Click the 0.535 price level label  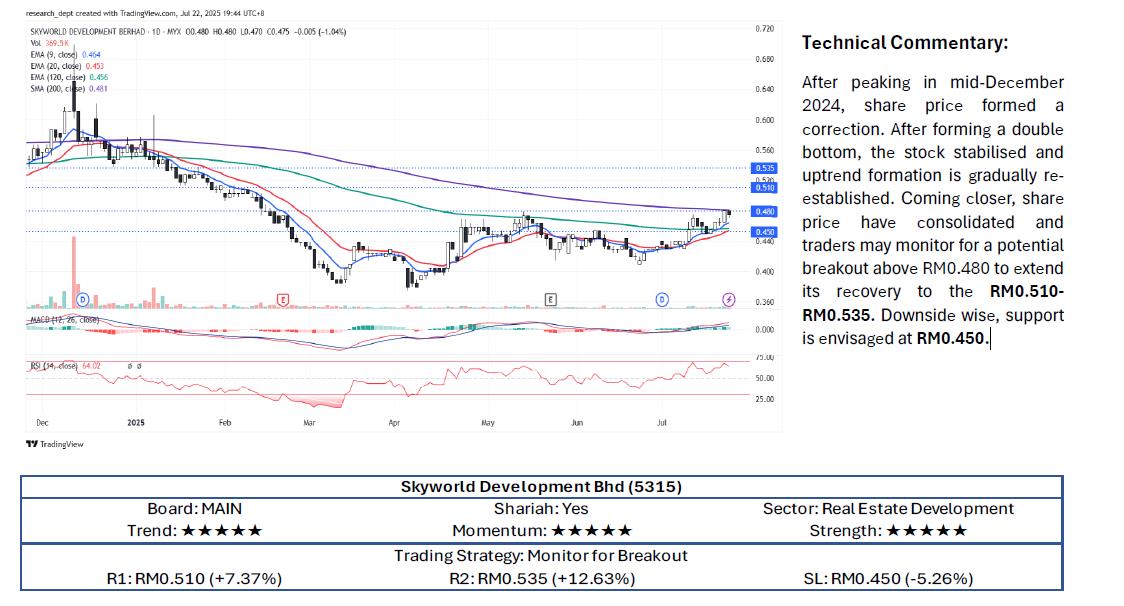(x=764, y=168)
